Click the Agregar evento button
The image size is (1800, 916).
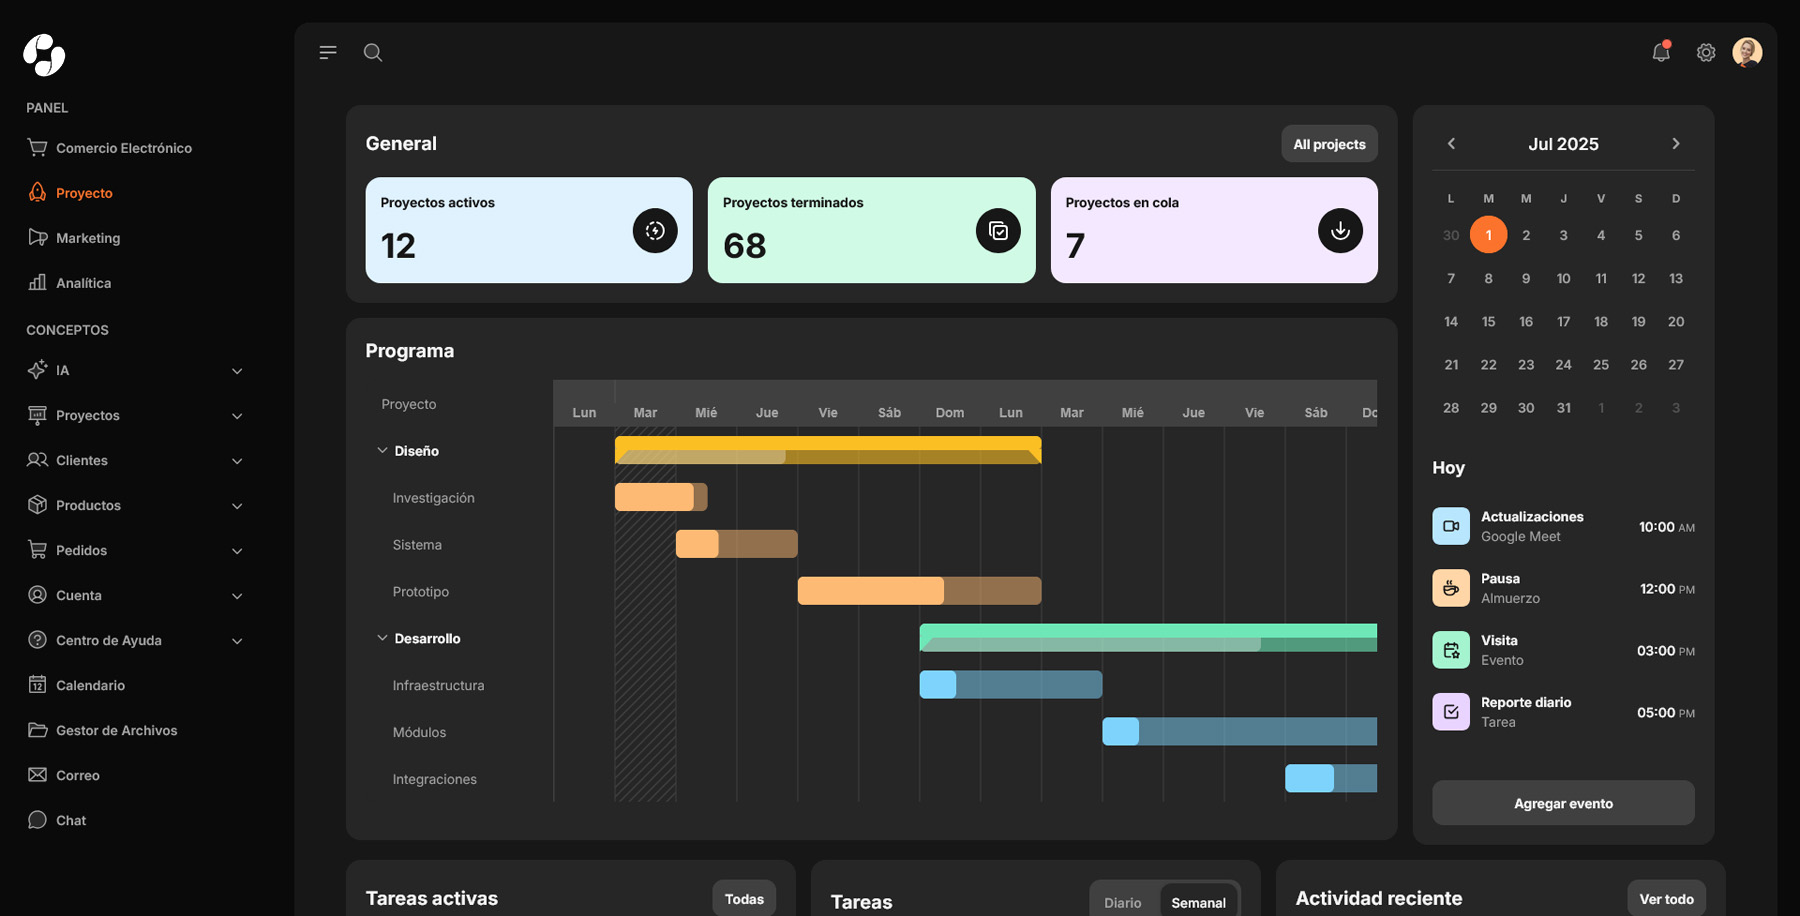(1563, 803)
